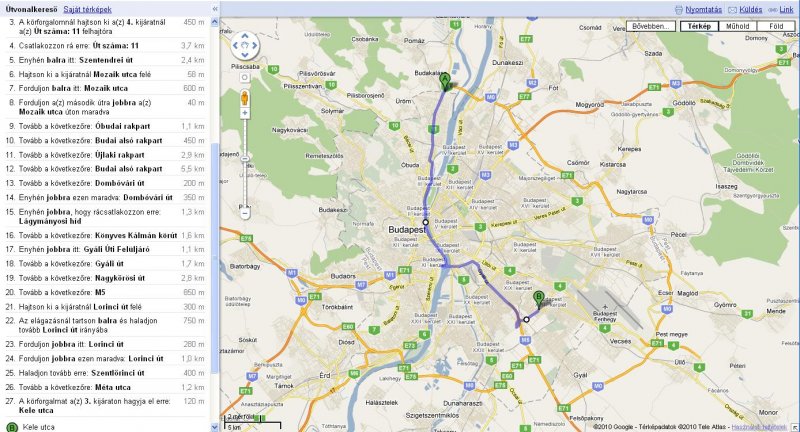800x432 pixels.
Task: Click the Nyomtatás print link
Action: click(x=703, y=9)
